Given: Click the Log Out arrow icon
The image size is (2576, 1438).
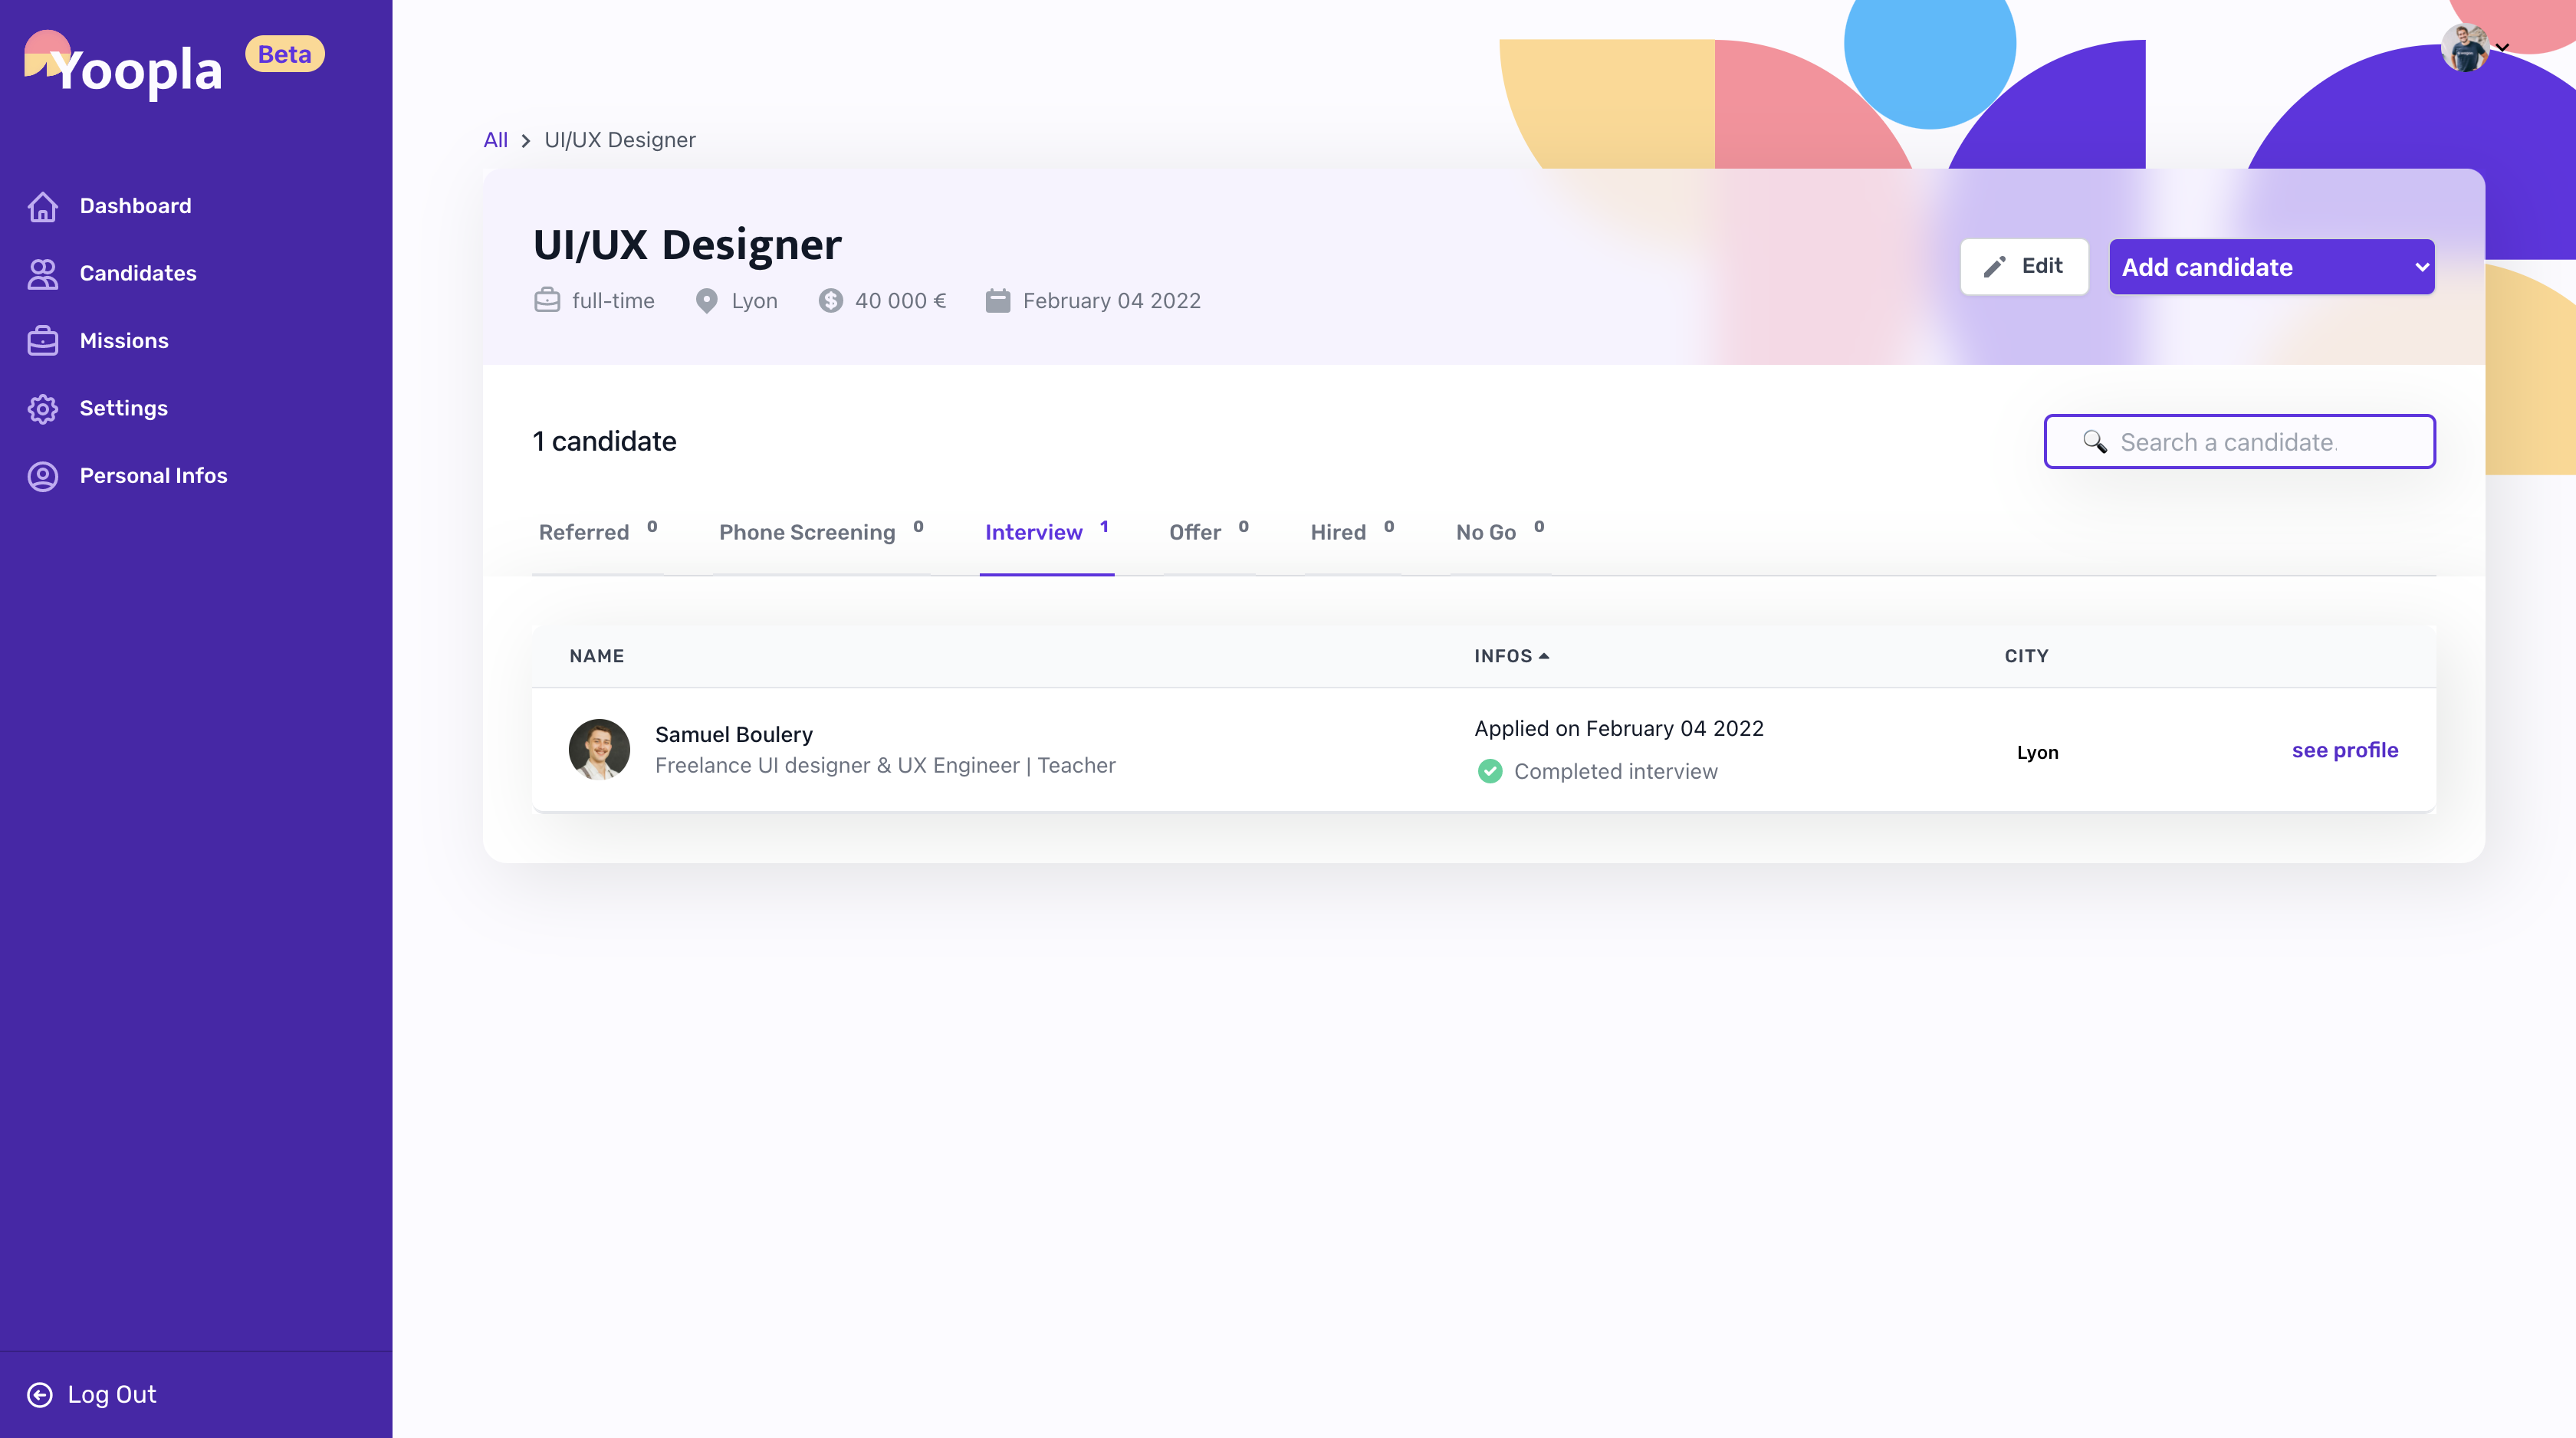Looking at the screenshot, I should [x=40, y=1395].
